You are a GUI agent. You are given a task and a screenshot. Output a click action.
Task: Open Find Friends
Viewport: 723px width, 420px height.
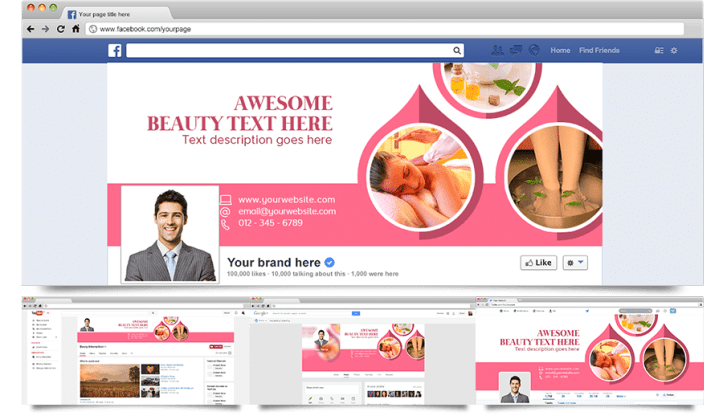point(599,51)
